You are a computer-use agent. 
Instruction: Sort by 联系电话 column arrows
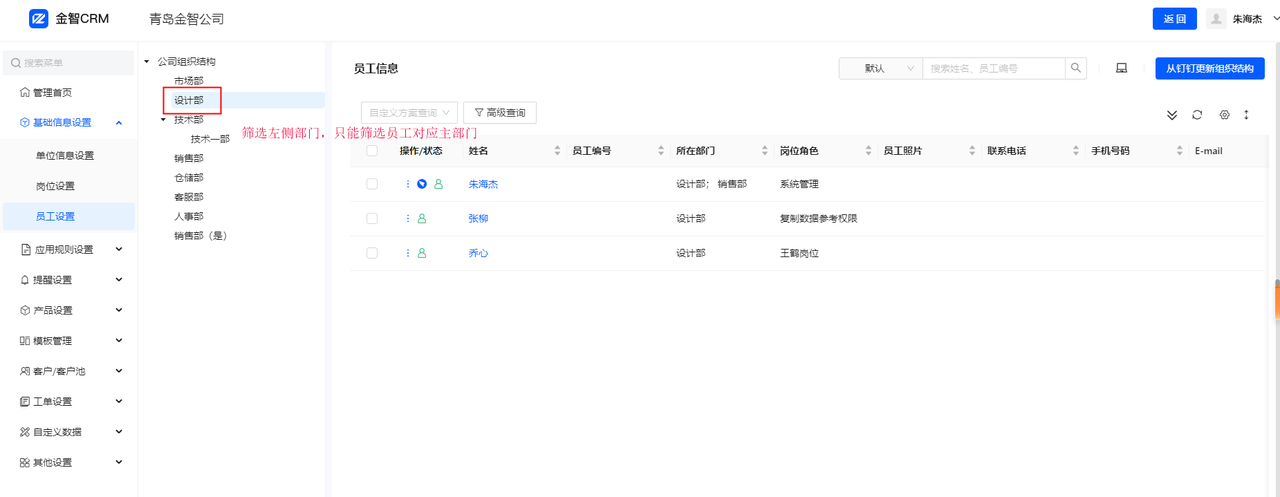pyautogui.click(x=1077, y=151)
